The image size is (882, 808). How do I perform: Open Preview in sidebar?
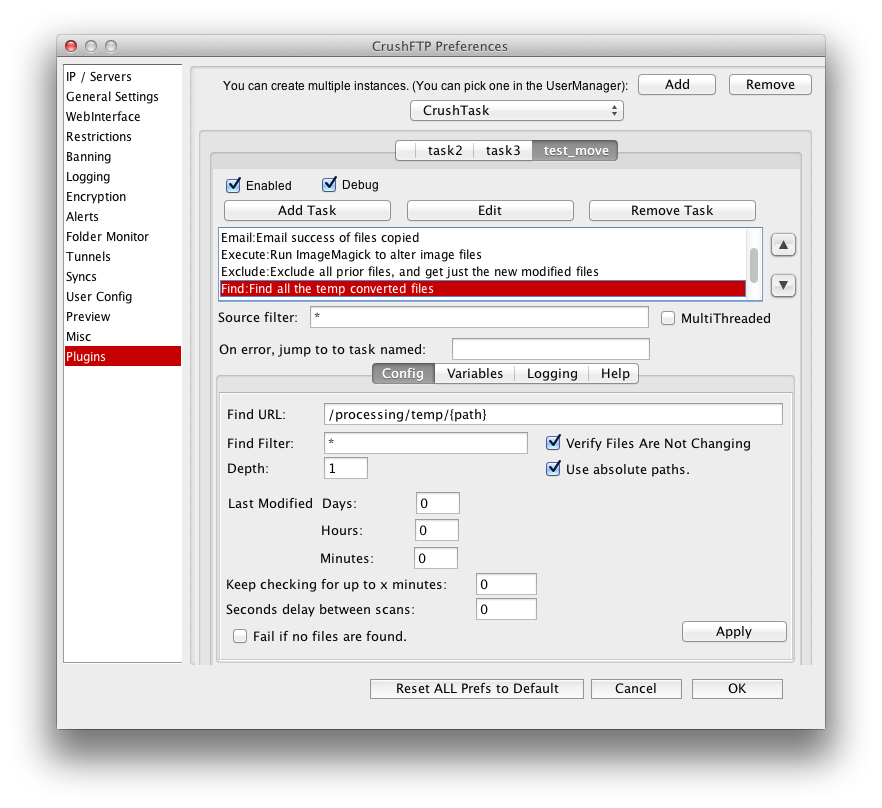pyautogui.click(x=123, y=316)
